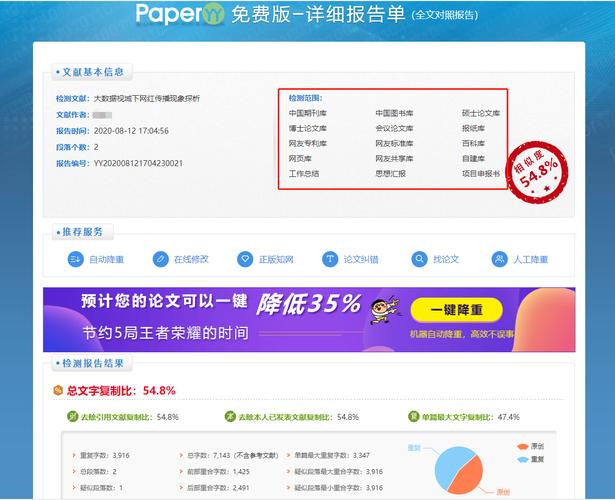The height and width of the screenshot is (500, 615).
Task: Click the green icon before 去除引用文献复制比
Action: (x=73, y=416)
